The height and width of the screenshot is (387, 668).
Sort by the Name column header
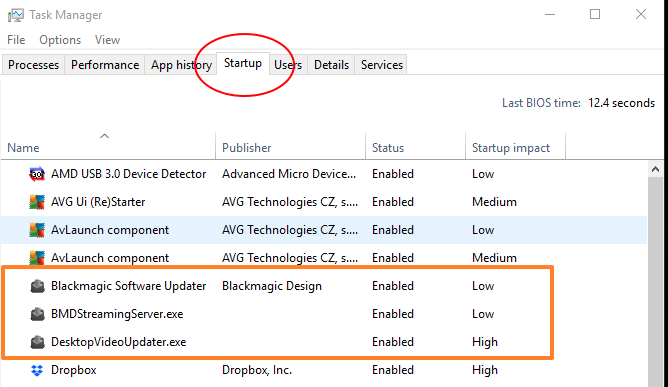[x=108, y=146]
